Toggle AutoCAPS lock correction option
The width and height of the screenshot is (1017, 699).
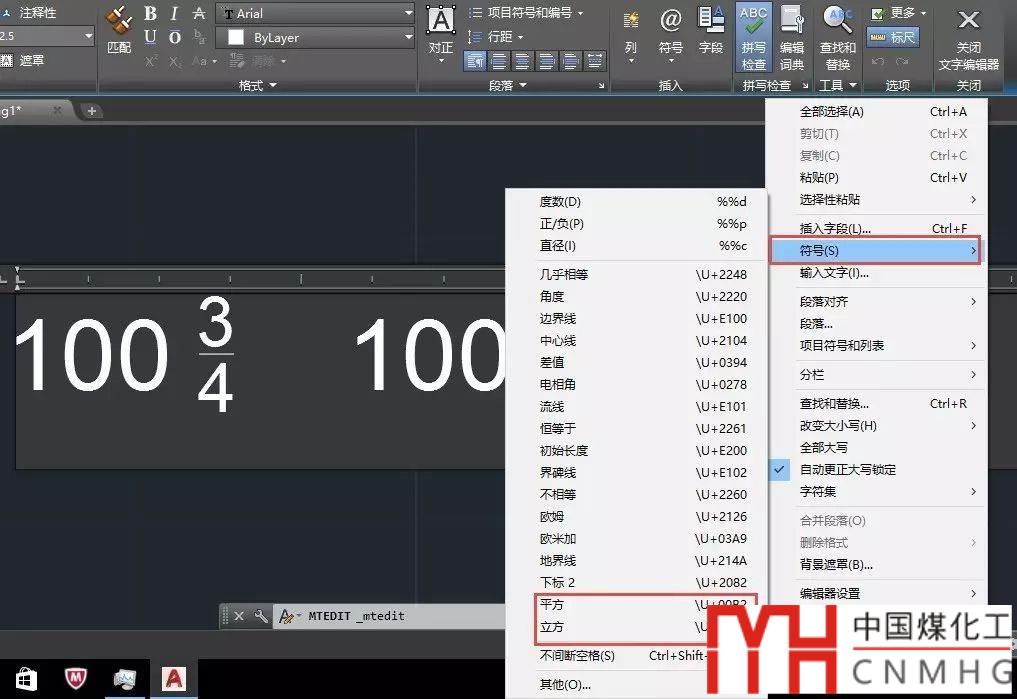coord(847,470)
